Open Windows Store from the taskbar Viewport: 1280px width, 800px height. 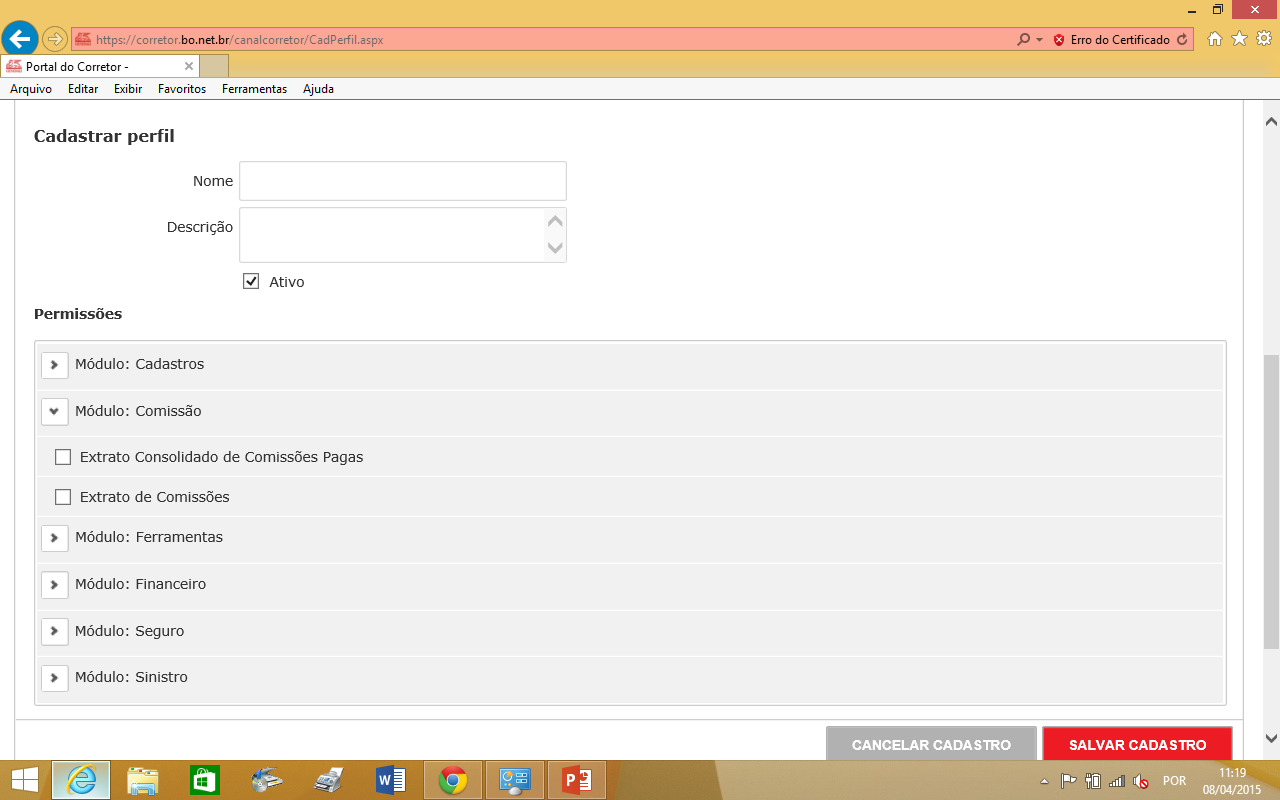tap(204, 780)
